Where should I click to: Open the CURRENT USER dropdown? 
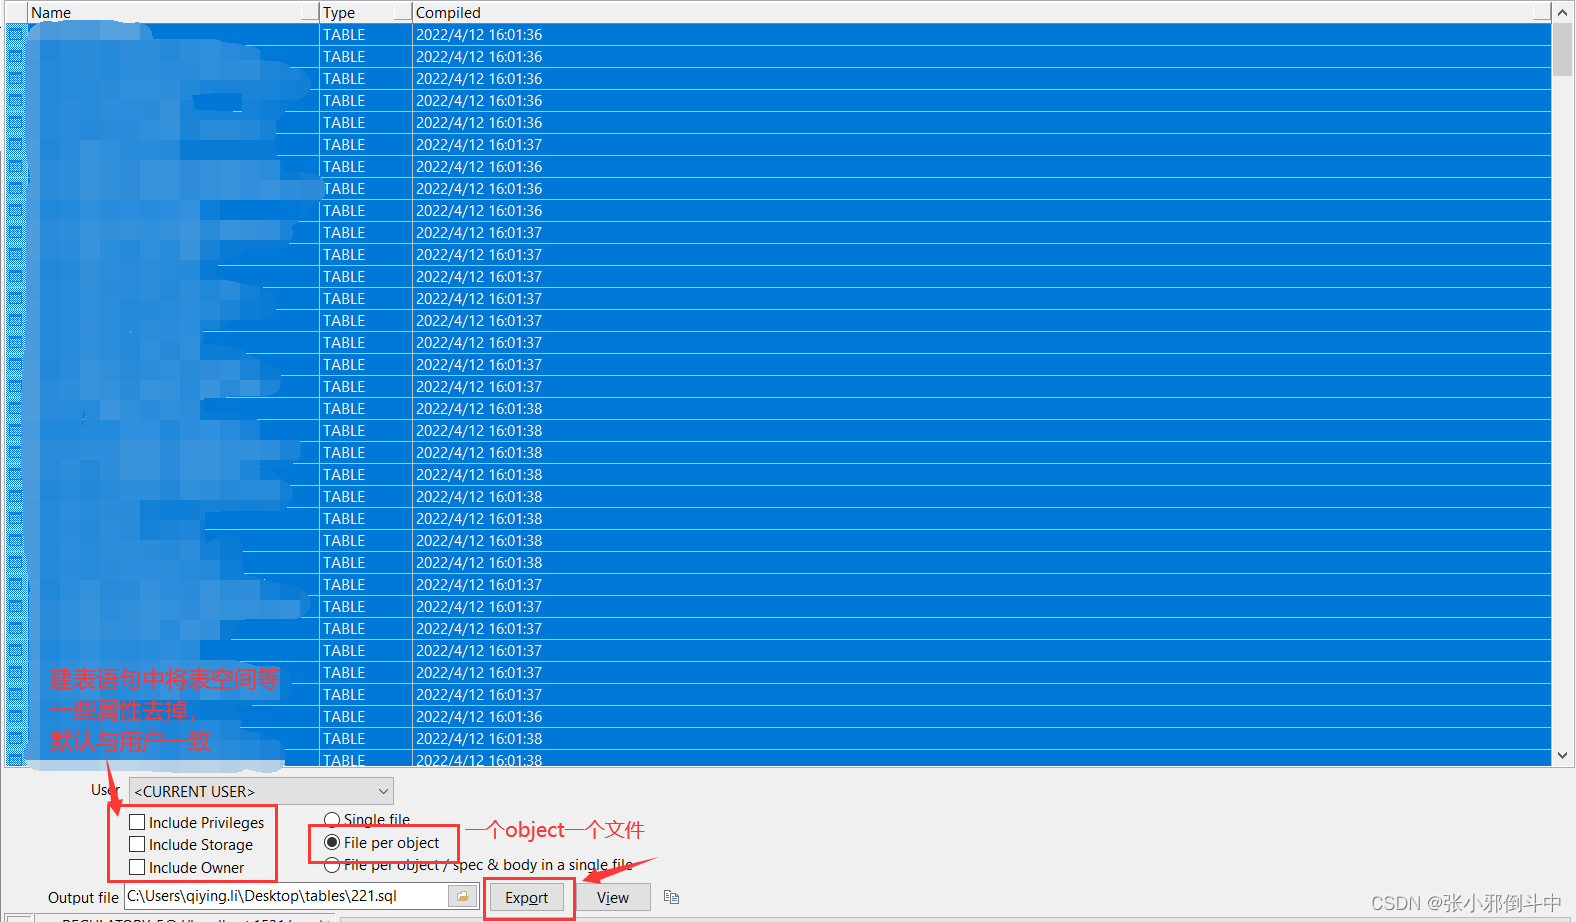(x=261, y=791)
